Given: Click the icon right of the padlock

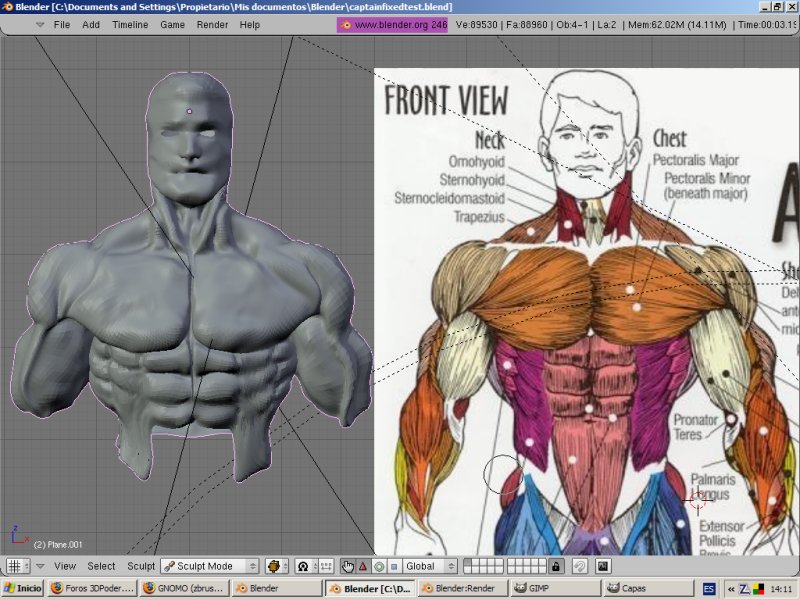Looking at the screenshot, I should tap(580, 566).
